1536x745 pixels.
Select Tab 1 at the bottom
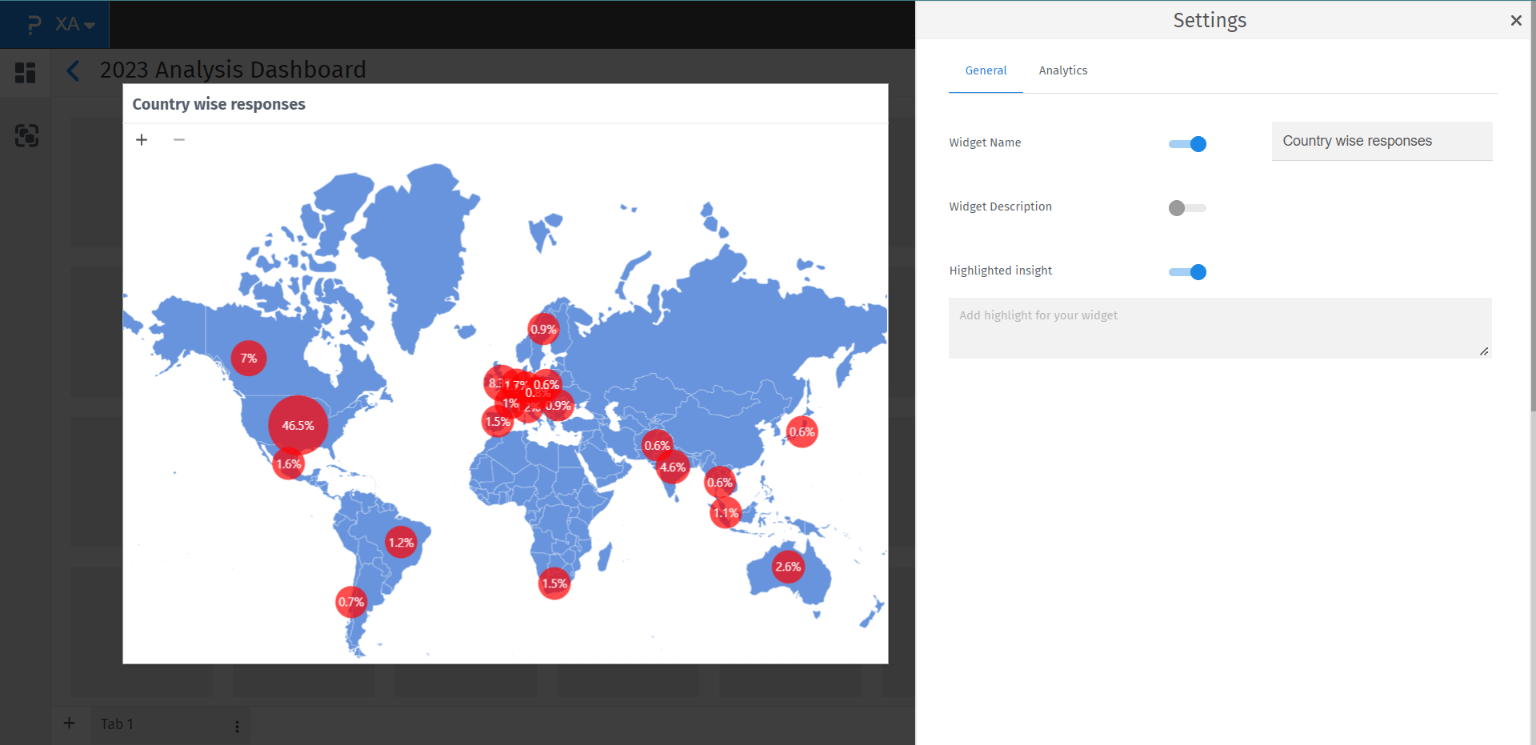tap(117, 724)
